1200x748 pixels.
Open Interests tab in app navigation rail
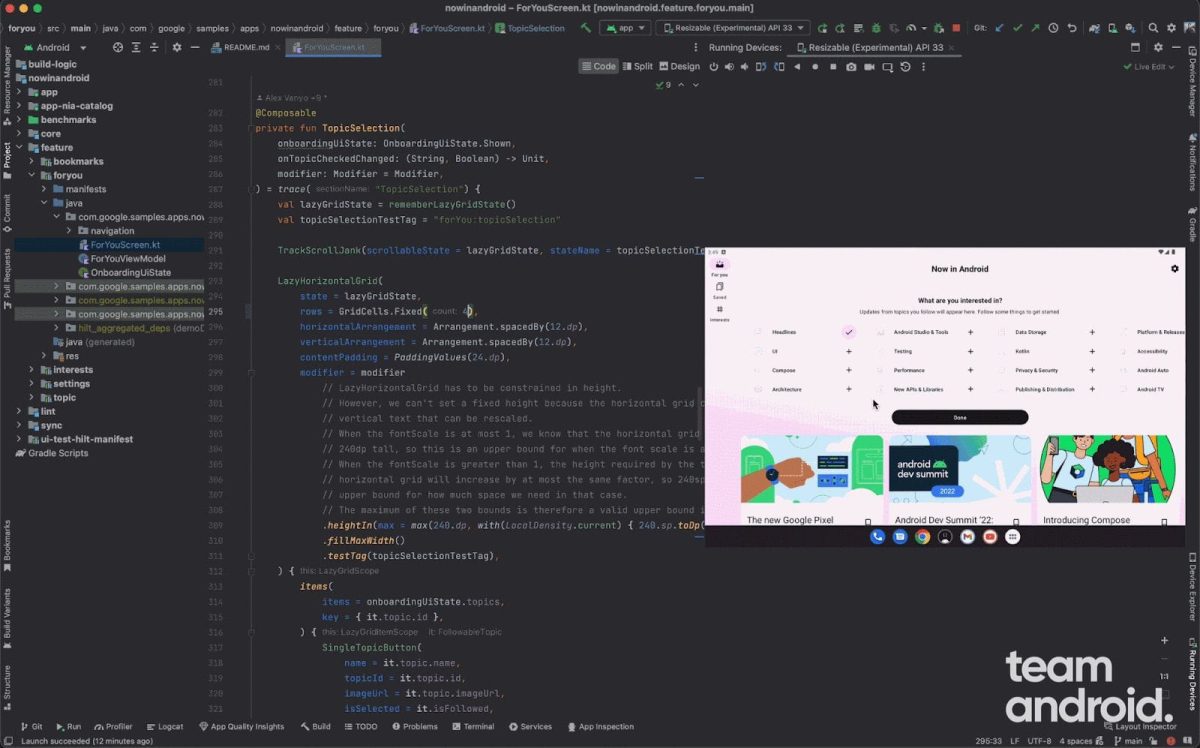pyautogui.click(x=719, y=314)
